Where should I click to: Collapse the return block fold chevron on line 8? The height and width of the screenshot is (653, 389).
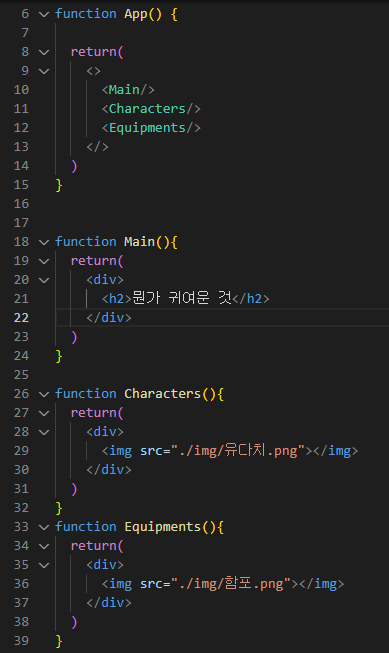[x=44, y=52]
